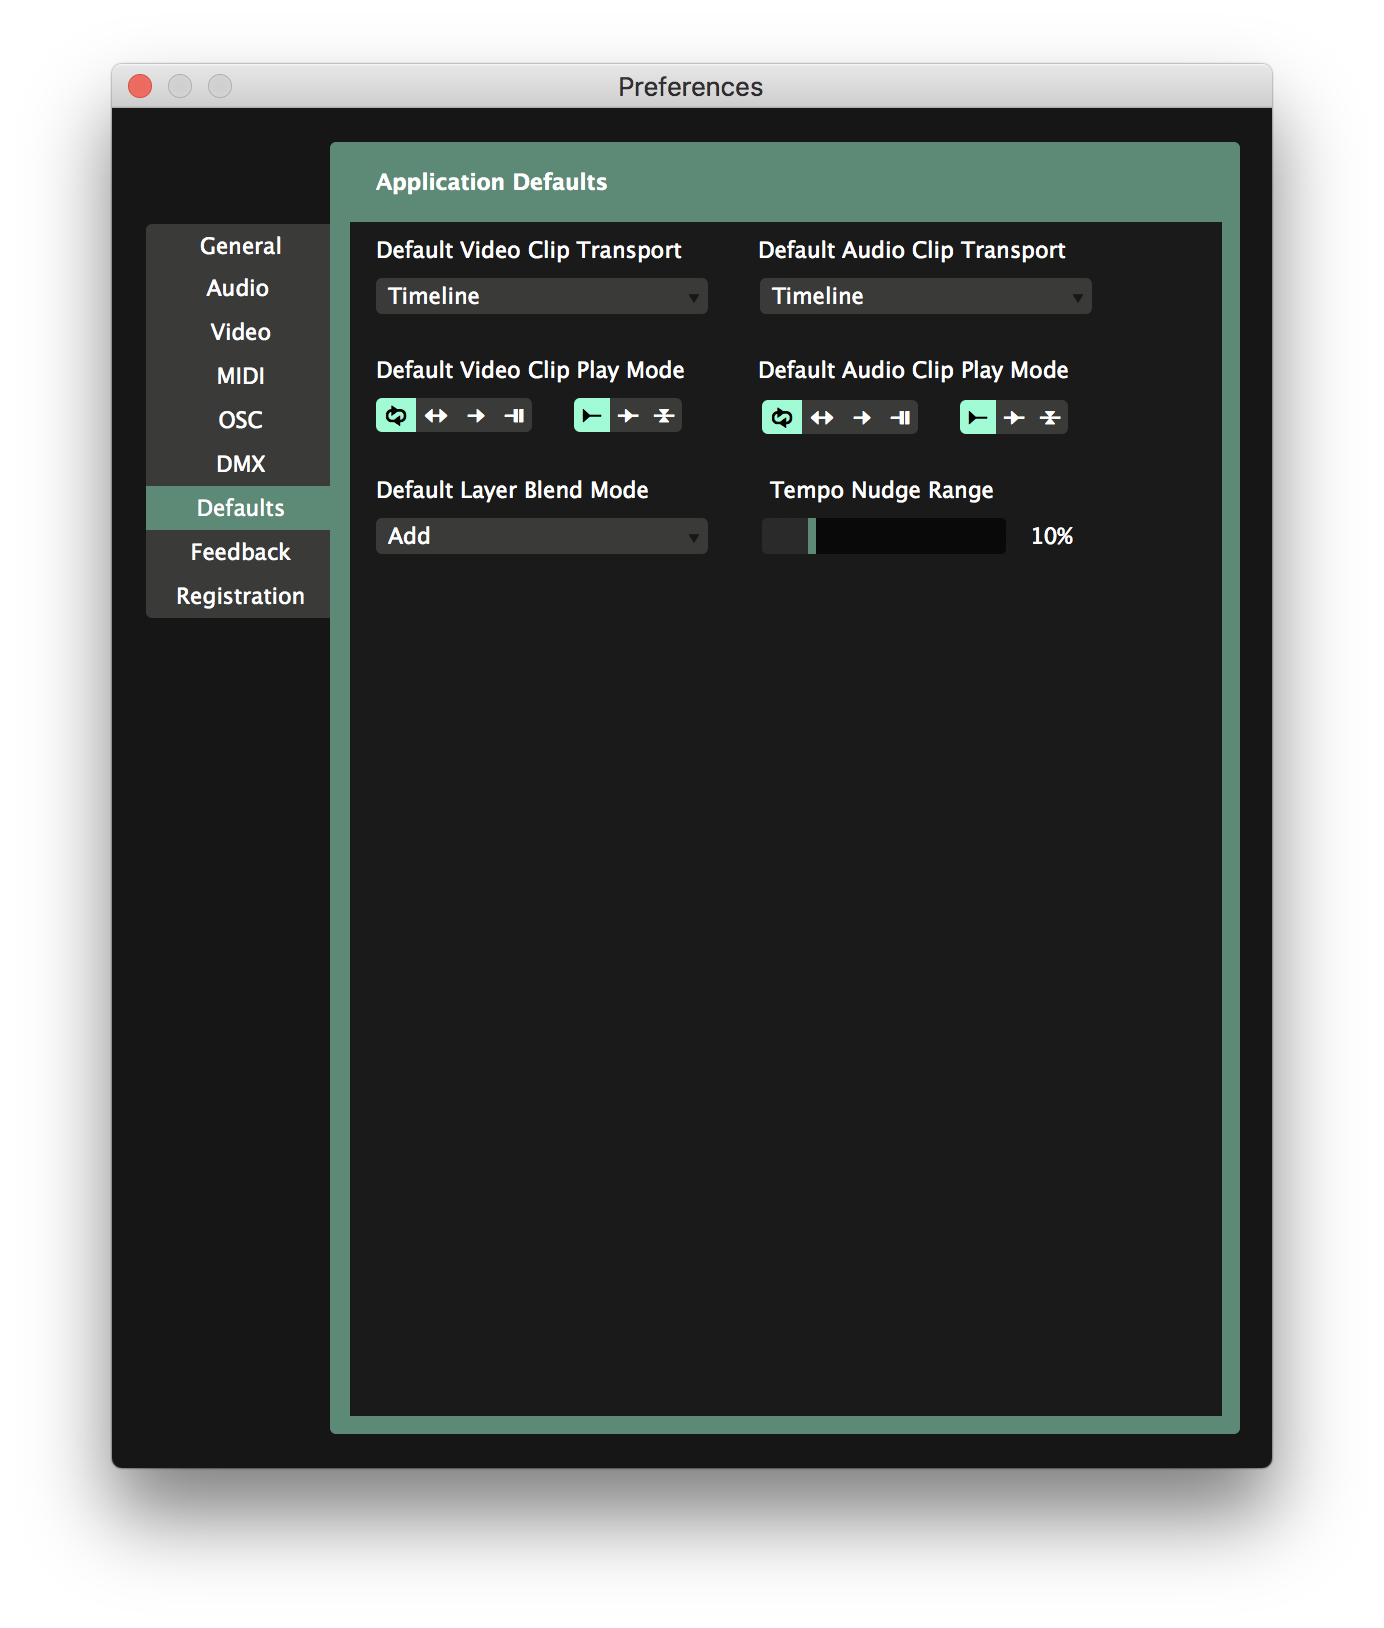
Task: Open Default Video Clip Transport dropdown
Action: tap(541, 296)
